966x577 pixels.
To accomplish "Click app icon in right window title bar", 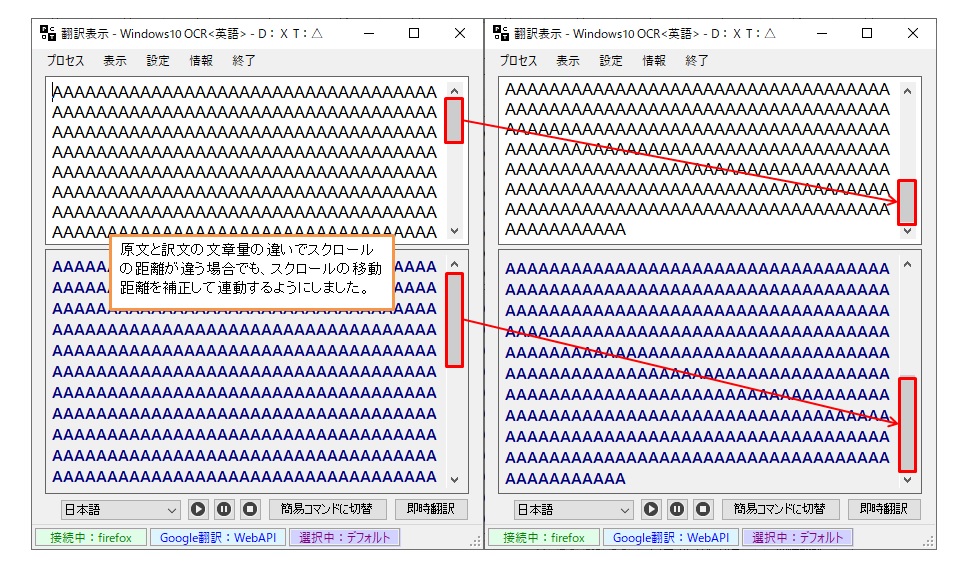I will coord(500,33).
